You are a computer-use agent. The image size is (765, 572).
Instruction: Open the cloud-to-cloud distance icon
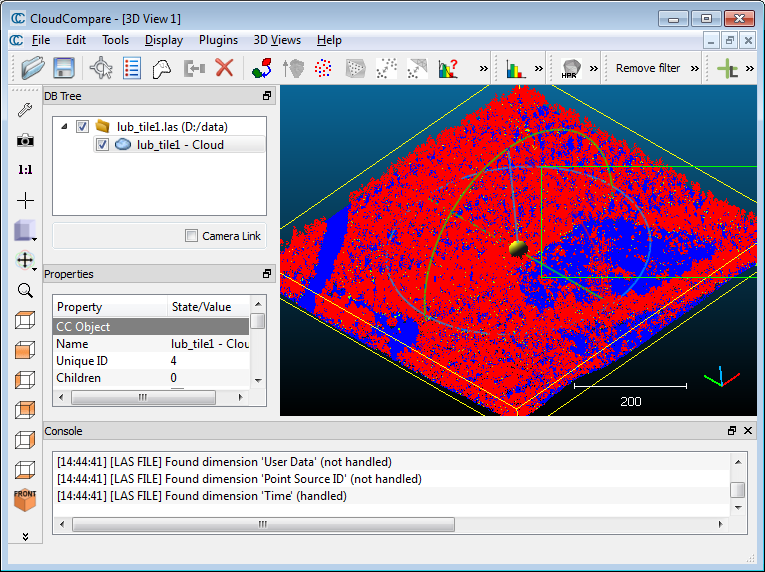pos(386,68)
